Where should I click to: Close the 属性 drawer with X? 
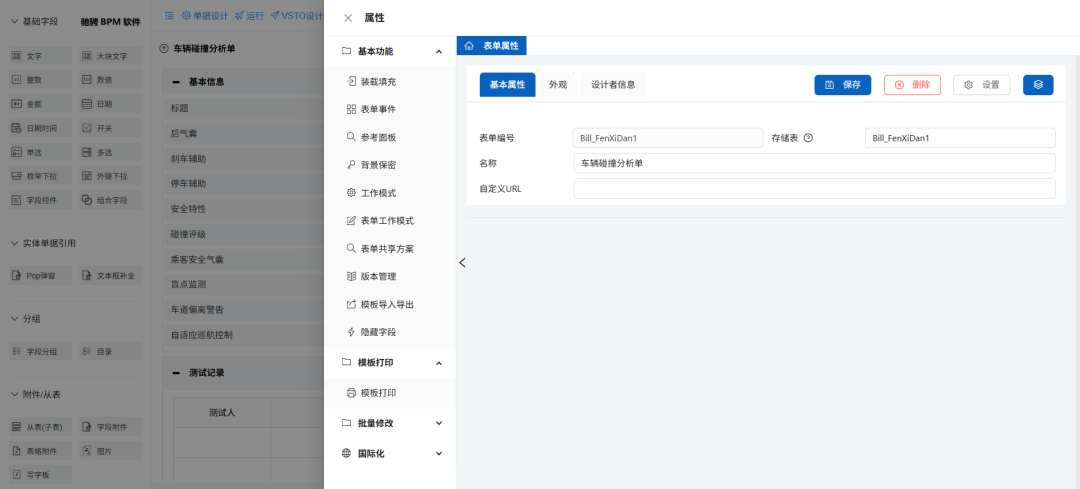348,18
